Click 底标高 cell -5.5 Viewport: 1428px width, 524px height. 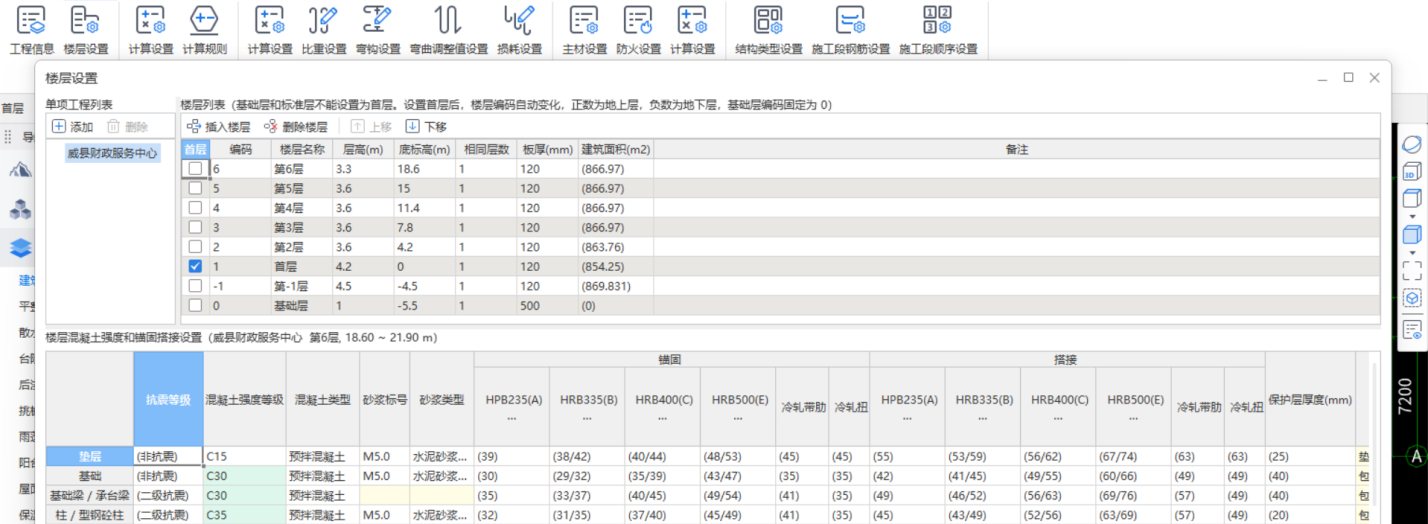(x=425, y=305)
